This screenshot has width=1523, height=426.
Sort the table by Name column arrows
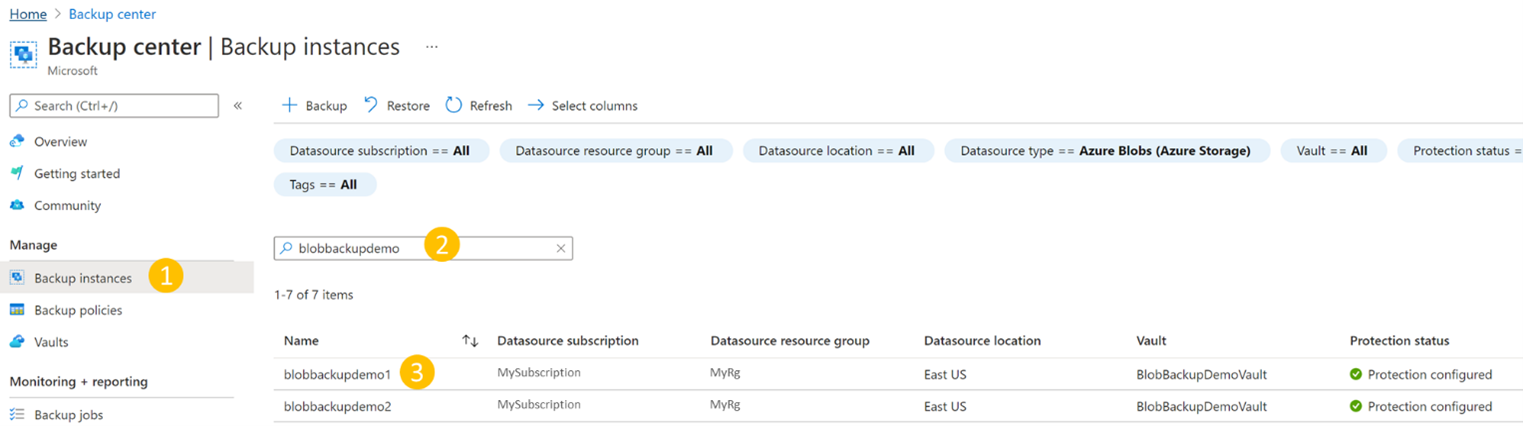pos(470,341)
